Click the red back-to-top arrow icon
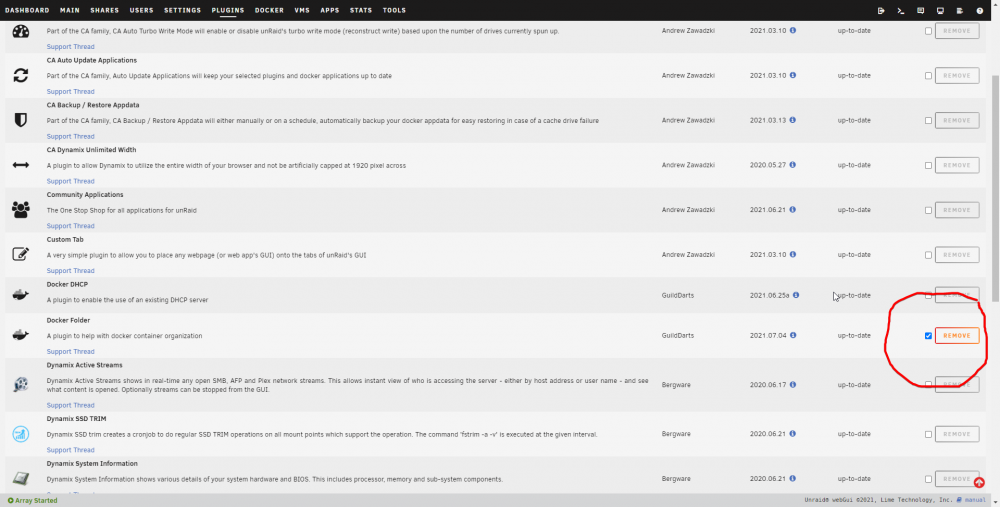The image size is (1000, 507). pyautogui.click(x=979, y=483)
